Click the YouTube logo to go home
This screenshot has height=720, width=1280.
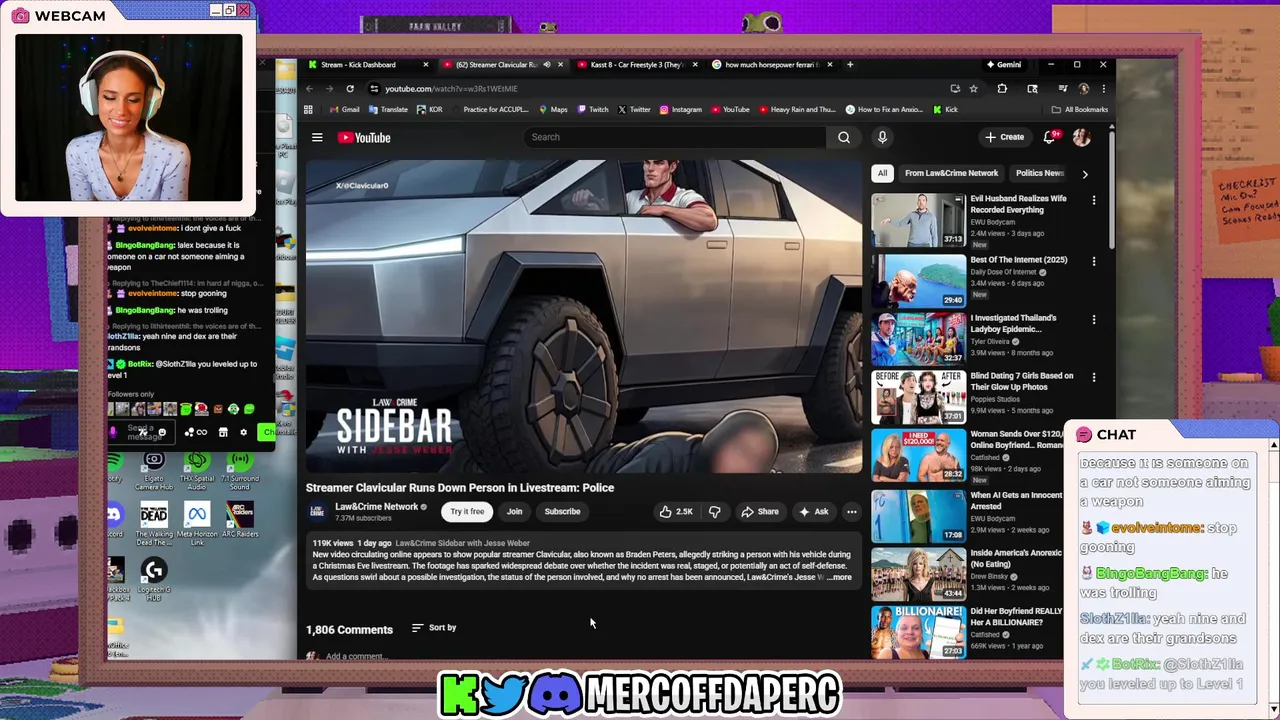(364, 137)
